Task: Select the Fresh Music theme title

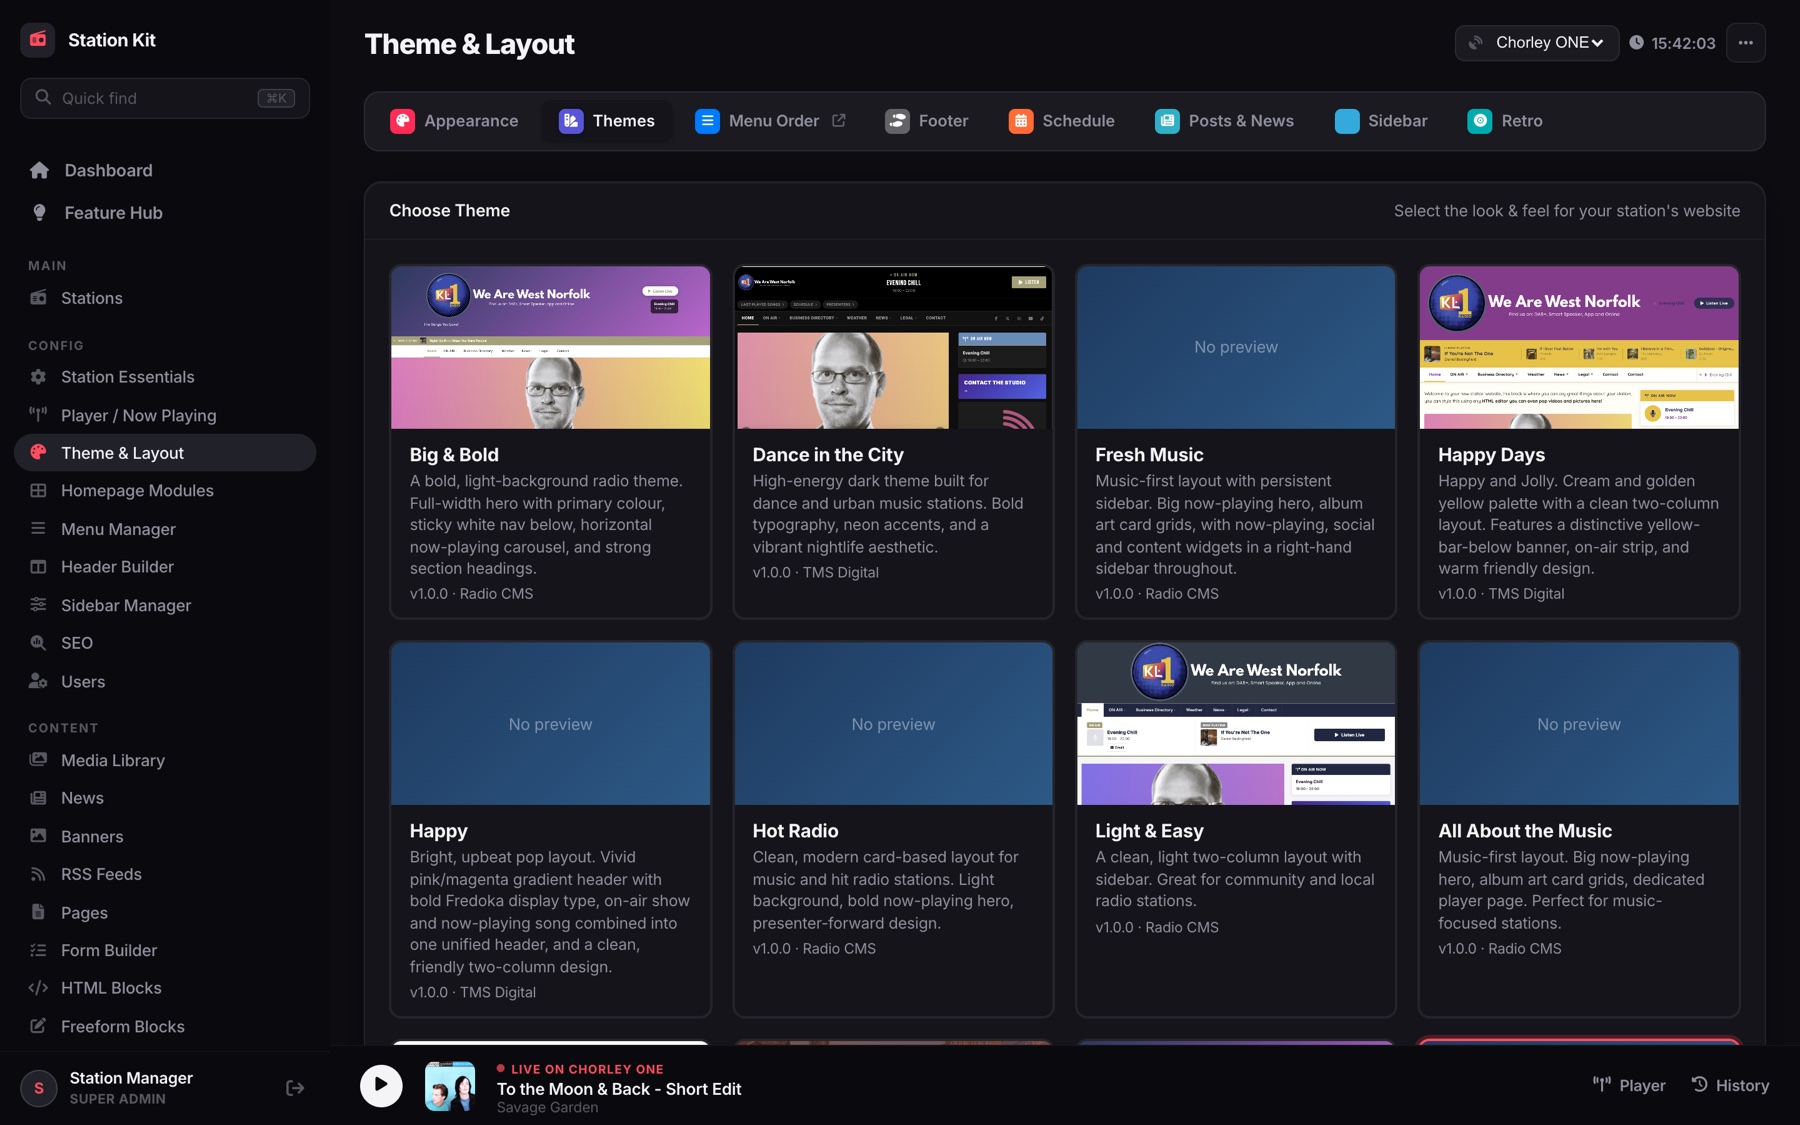Action: point(1149,455)
